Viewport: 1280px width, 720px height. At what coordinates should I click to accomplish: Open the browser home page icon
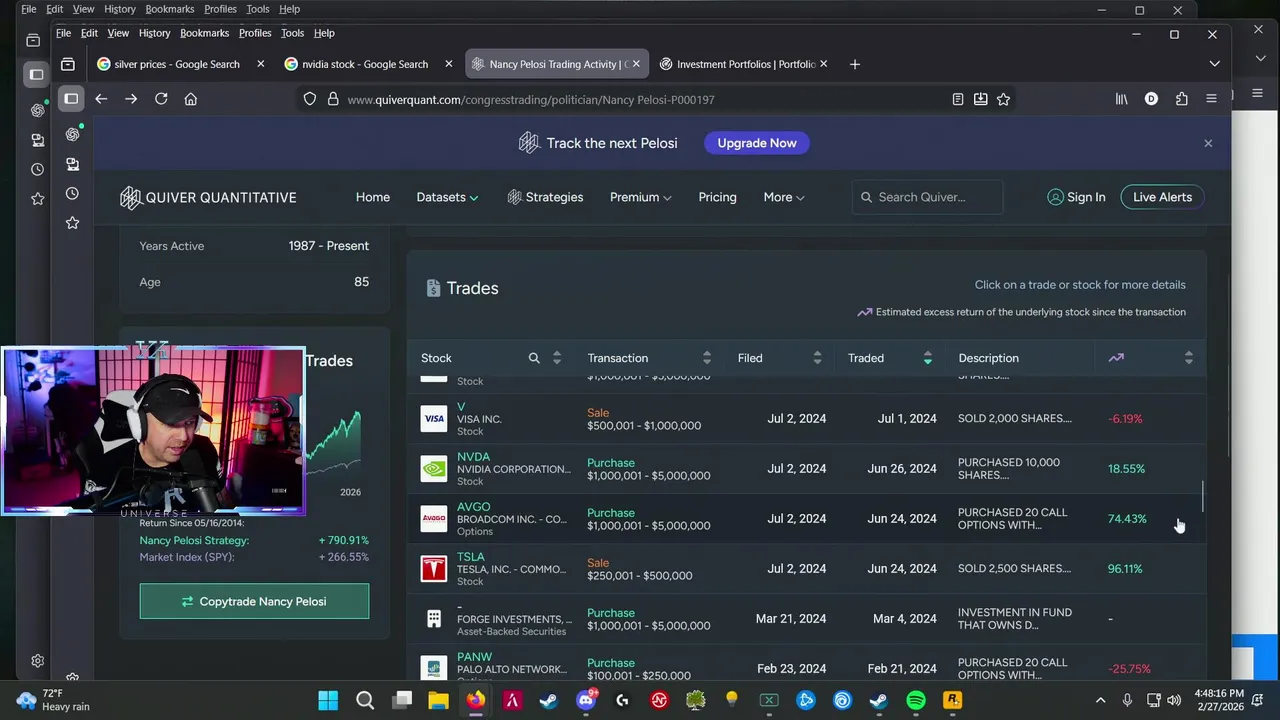coord(191,99)
